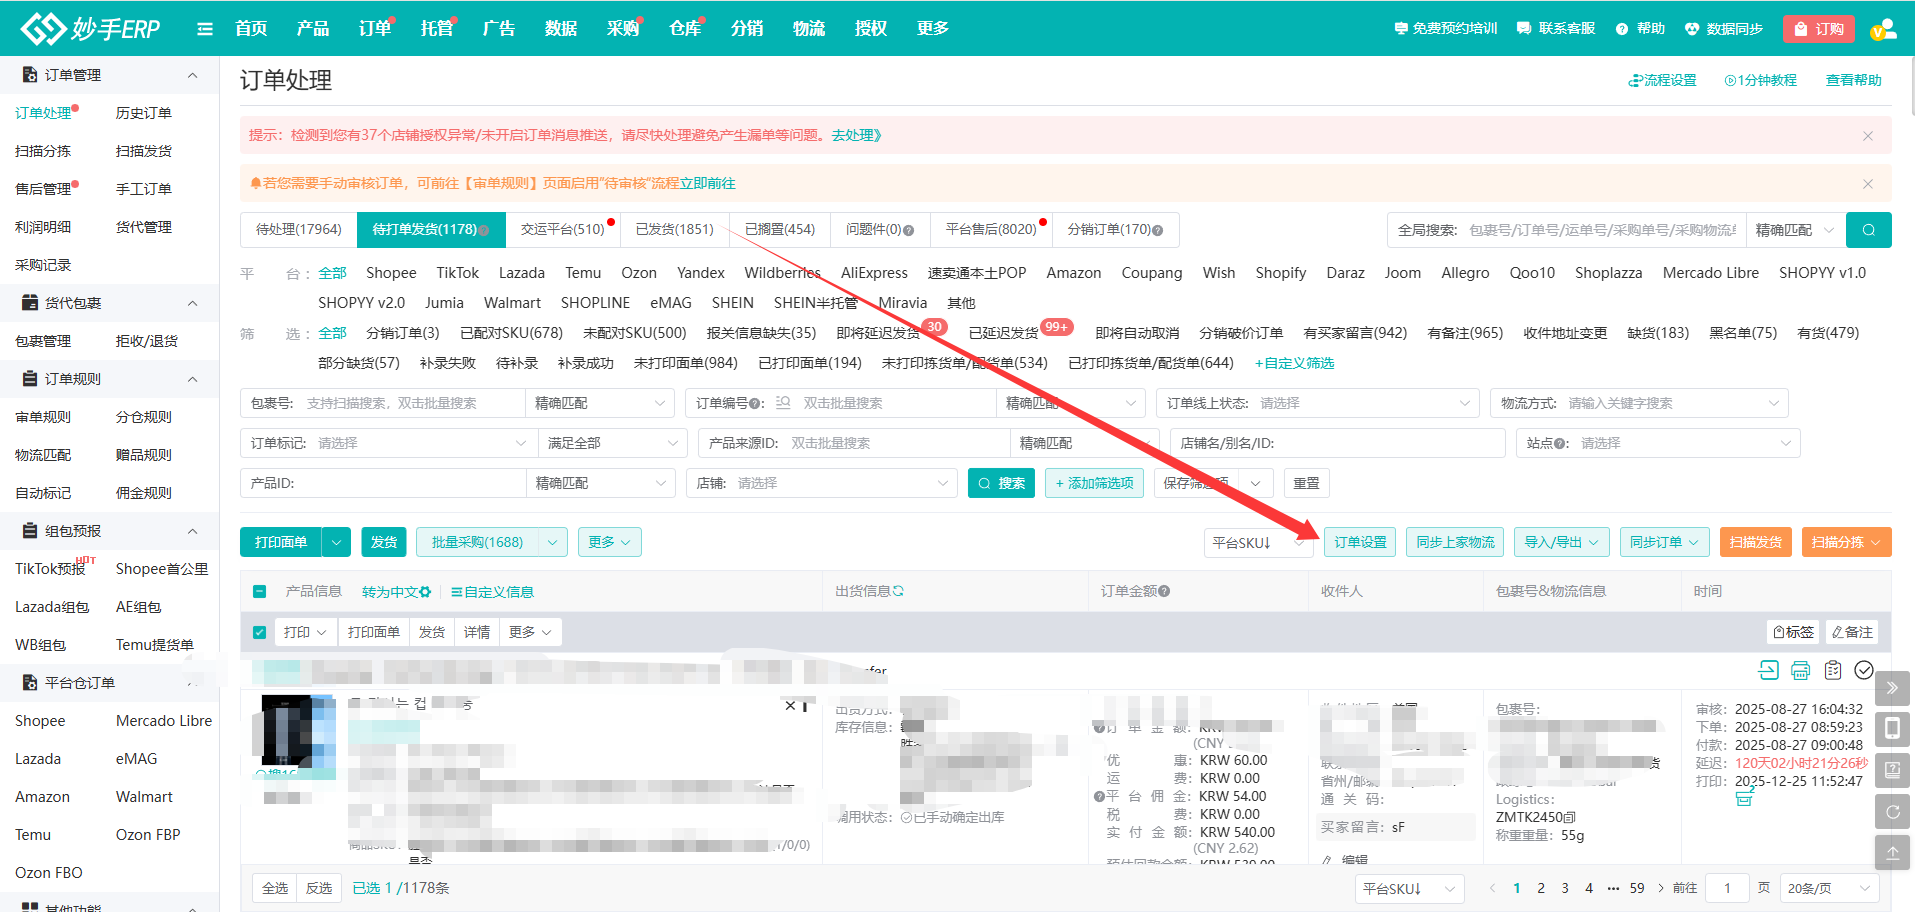
Task: Click the help icon beside 订单金额 column header
Action: point(1164,591)
